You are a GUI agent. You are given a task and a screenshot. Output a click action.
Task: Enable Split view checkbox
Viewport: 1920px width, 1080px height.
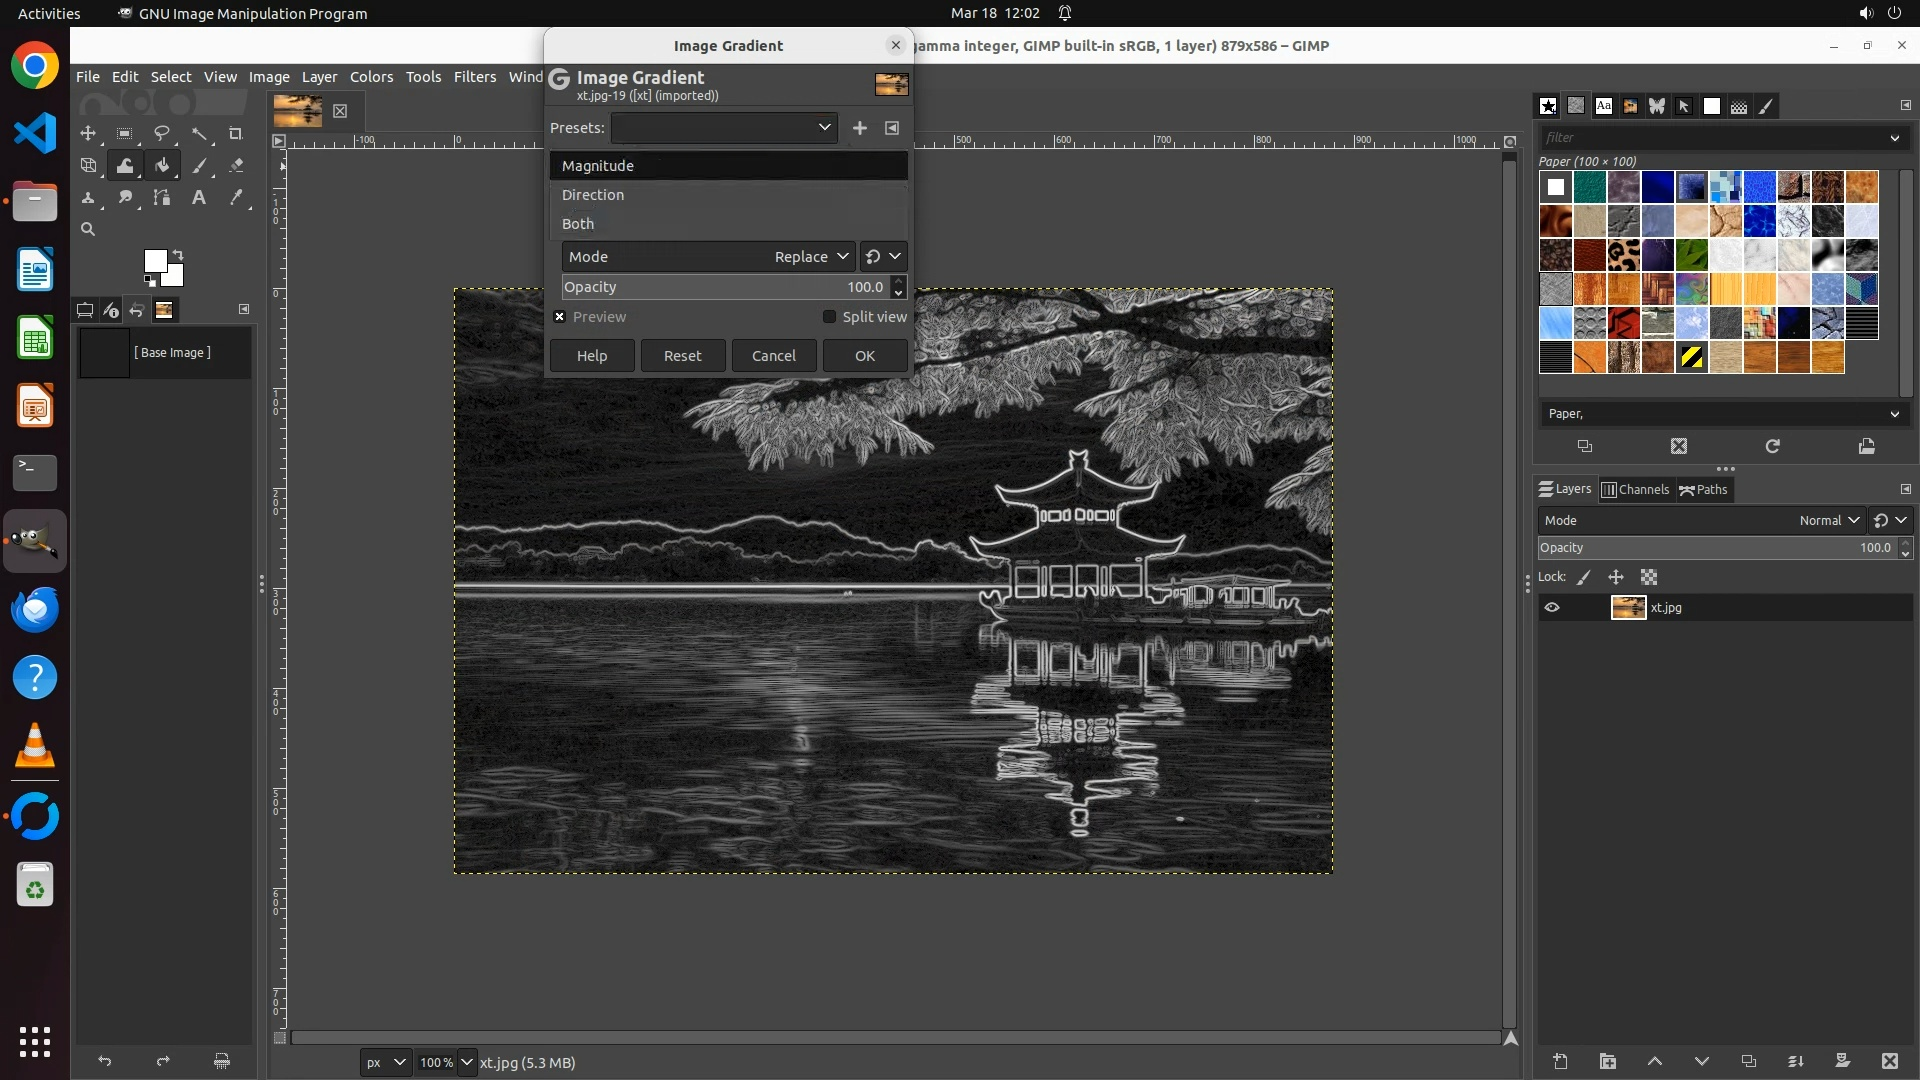[829, 317]
